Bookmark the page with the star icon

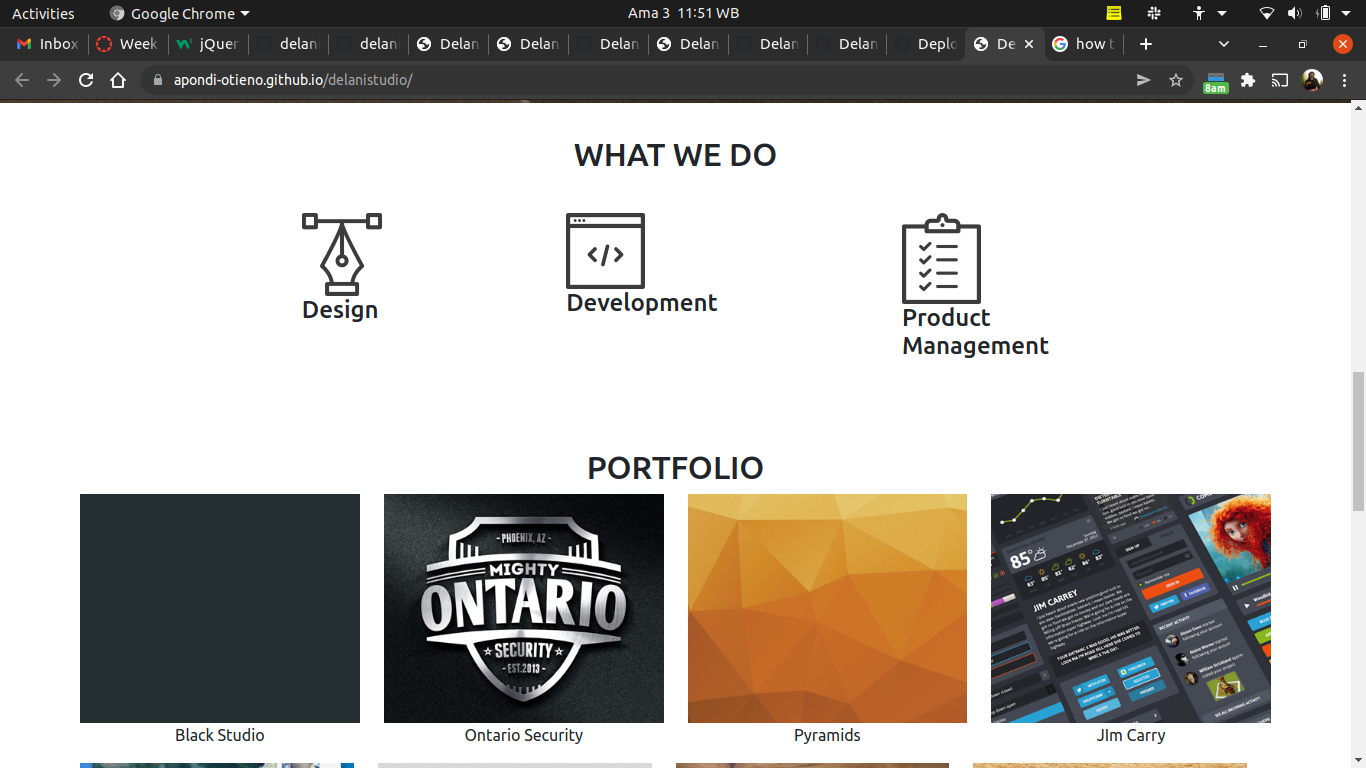[1174, 80]
